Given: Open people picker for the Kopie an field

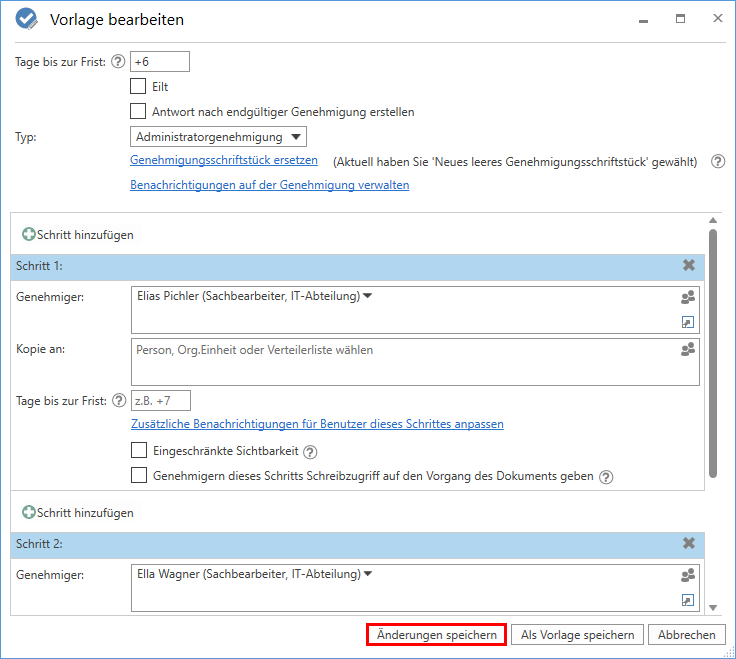Looking at the screenshot, I should pyautogui.click(x=687, y=350).
